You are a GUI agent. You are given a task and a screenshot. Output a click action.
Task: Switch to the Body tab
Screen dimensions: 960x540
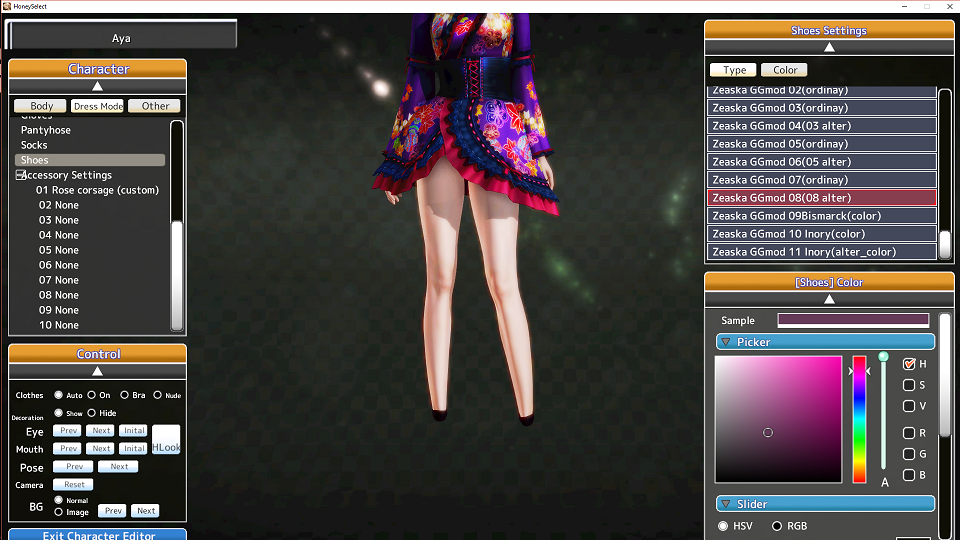click(41, 106)
